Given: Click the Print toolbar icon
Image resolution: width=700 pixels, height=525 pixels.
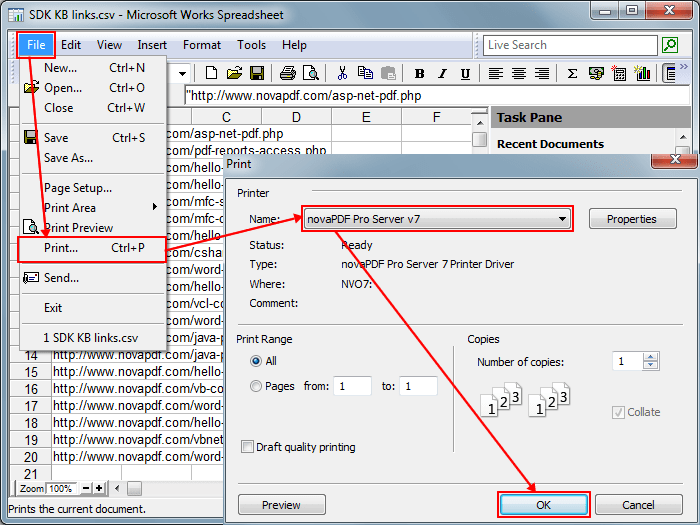Looking at the screenshot, I should (x=288, y=73).
